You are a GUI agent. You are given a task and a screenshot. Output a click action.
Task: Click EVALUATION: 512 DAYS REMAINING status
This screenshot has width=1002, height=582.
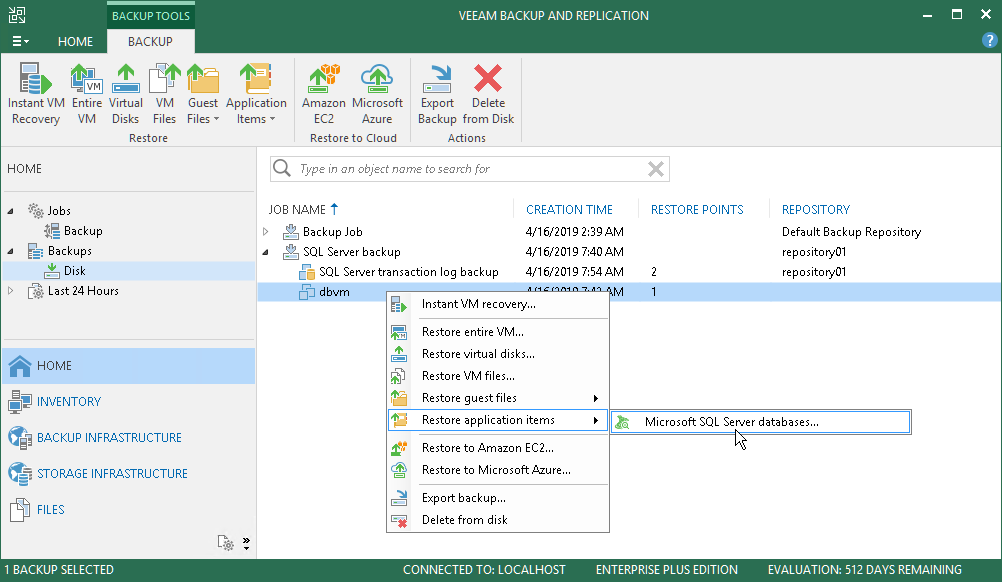point(865,570)
